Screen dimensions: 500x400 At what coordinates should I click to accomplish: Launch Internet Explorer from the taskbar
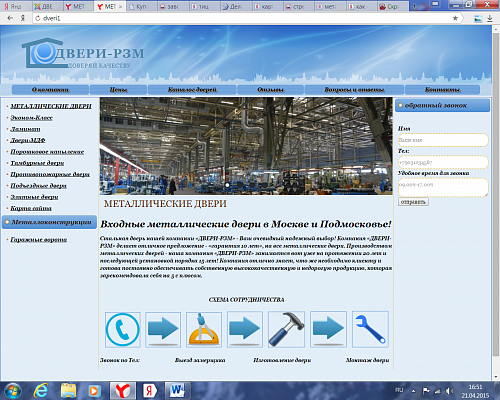(x=41, y=391)
